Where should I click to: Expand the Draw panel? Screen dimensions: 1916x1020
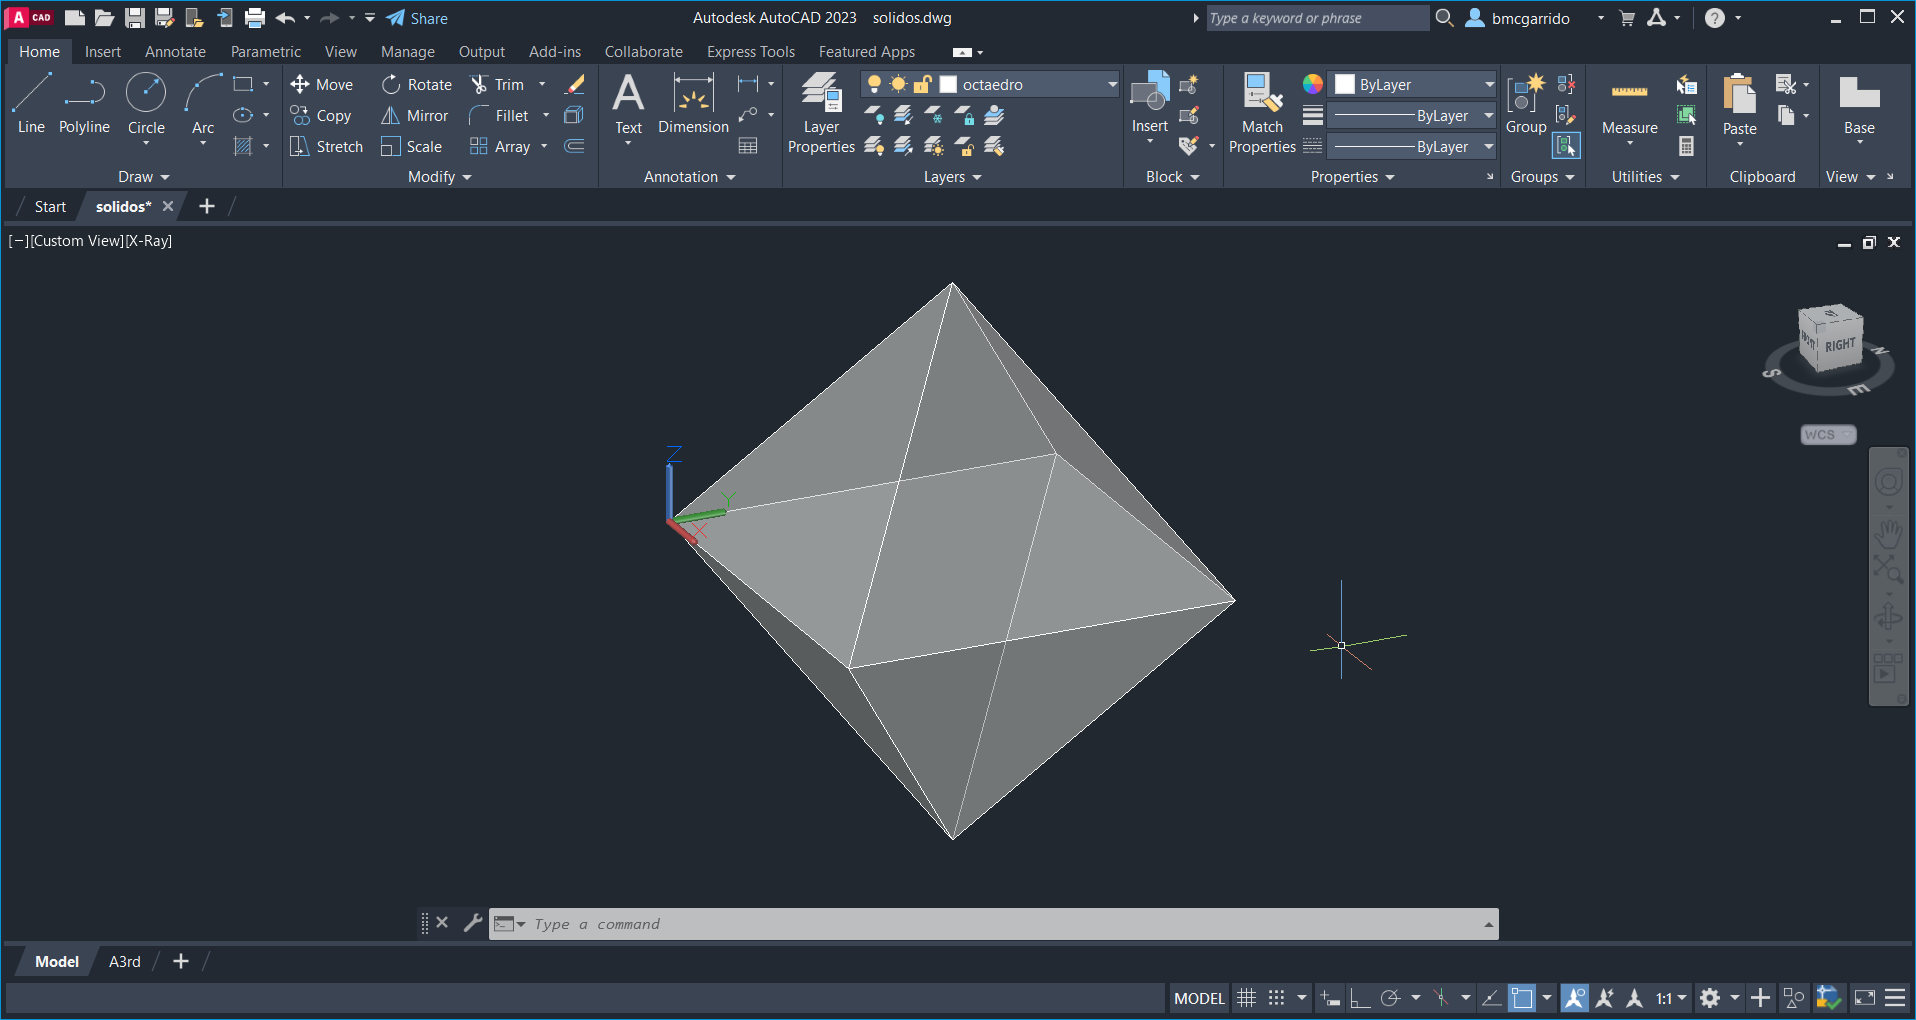(x=144, y=177)
